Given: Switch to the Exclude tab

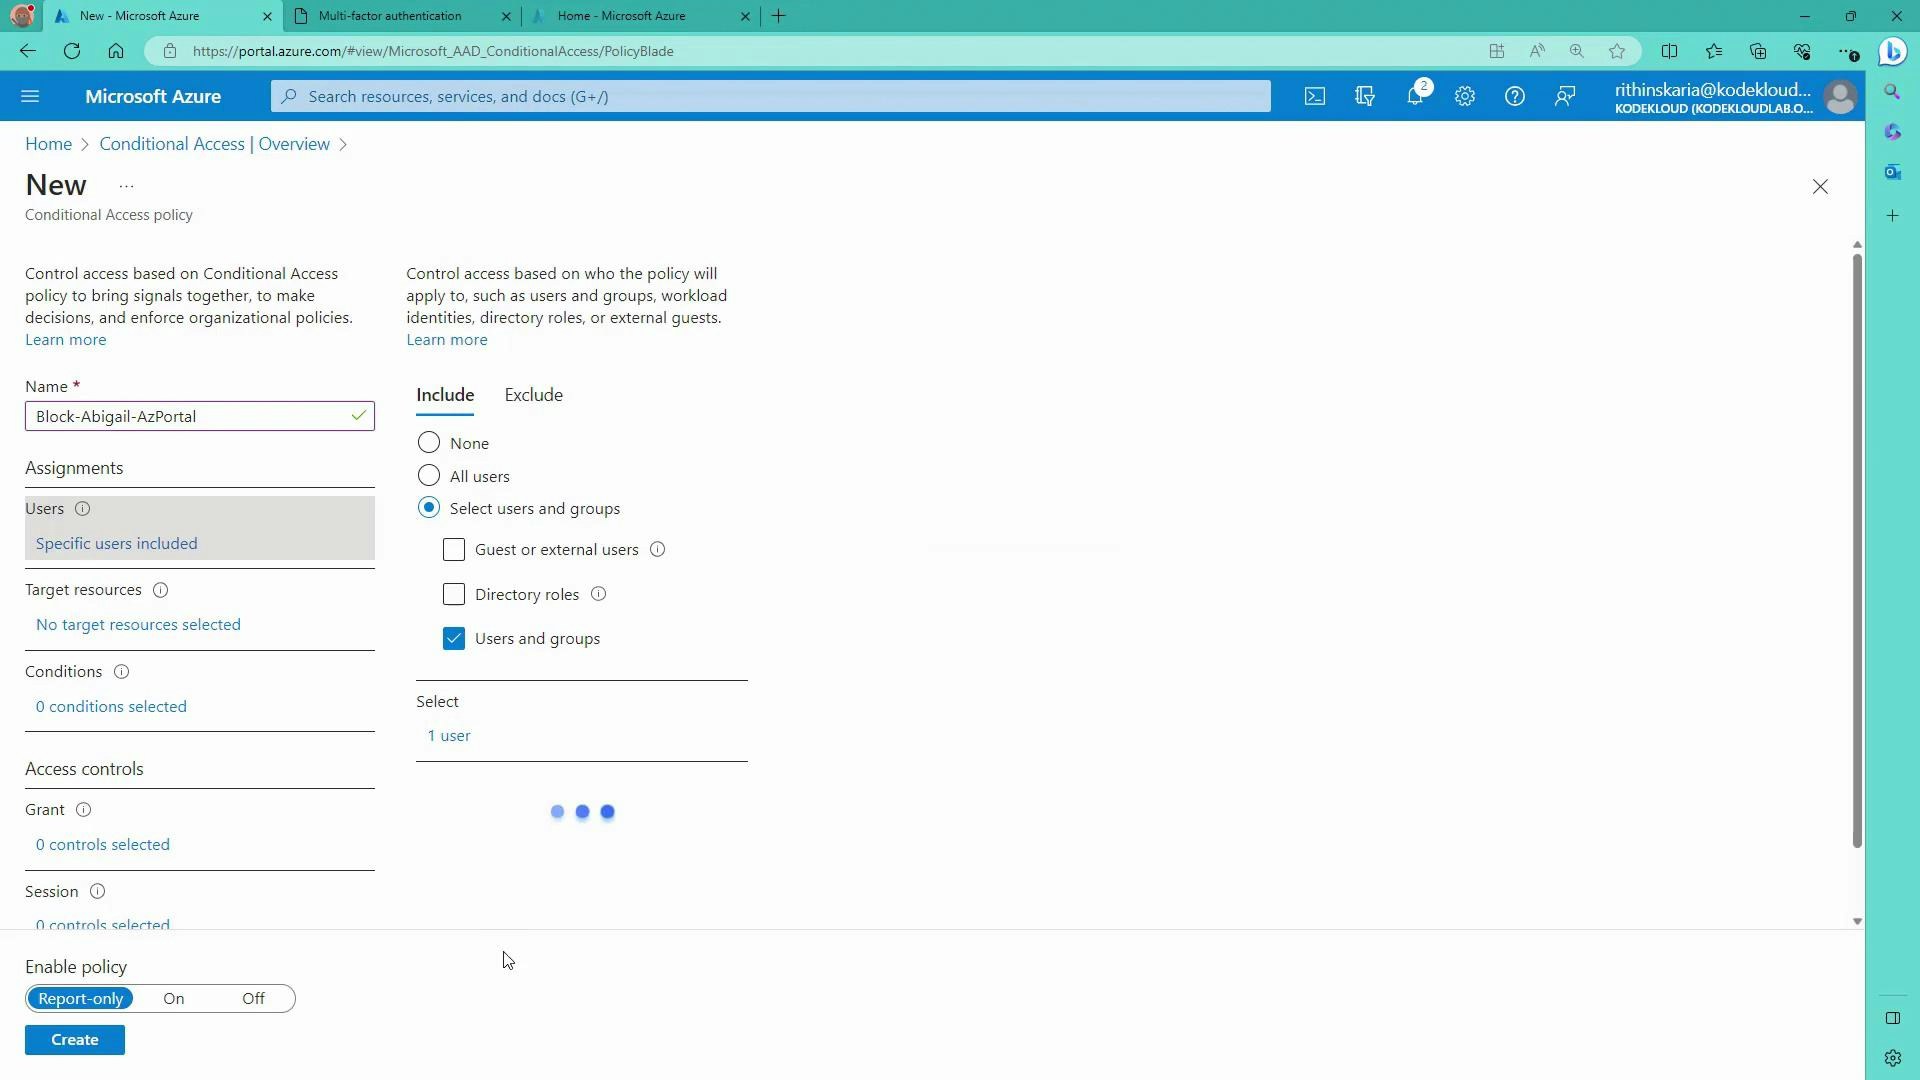Looking at the screenshot, I should [x=533, y=394].
